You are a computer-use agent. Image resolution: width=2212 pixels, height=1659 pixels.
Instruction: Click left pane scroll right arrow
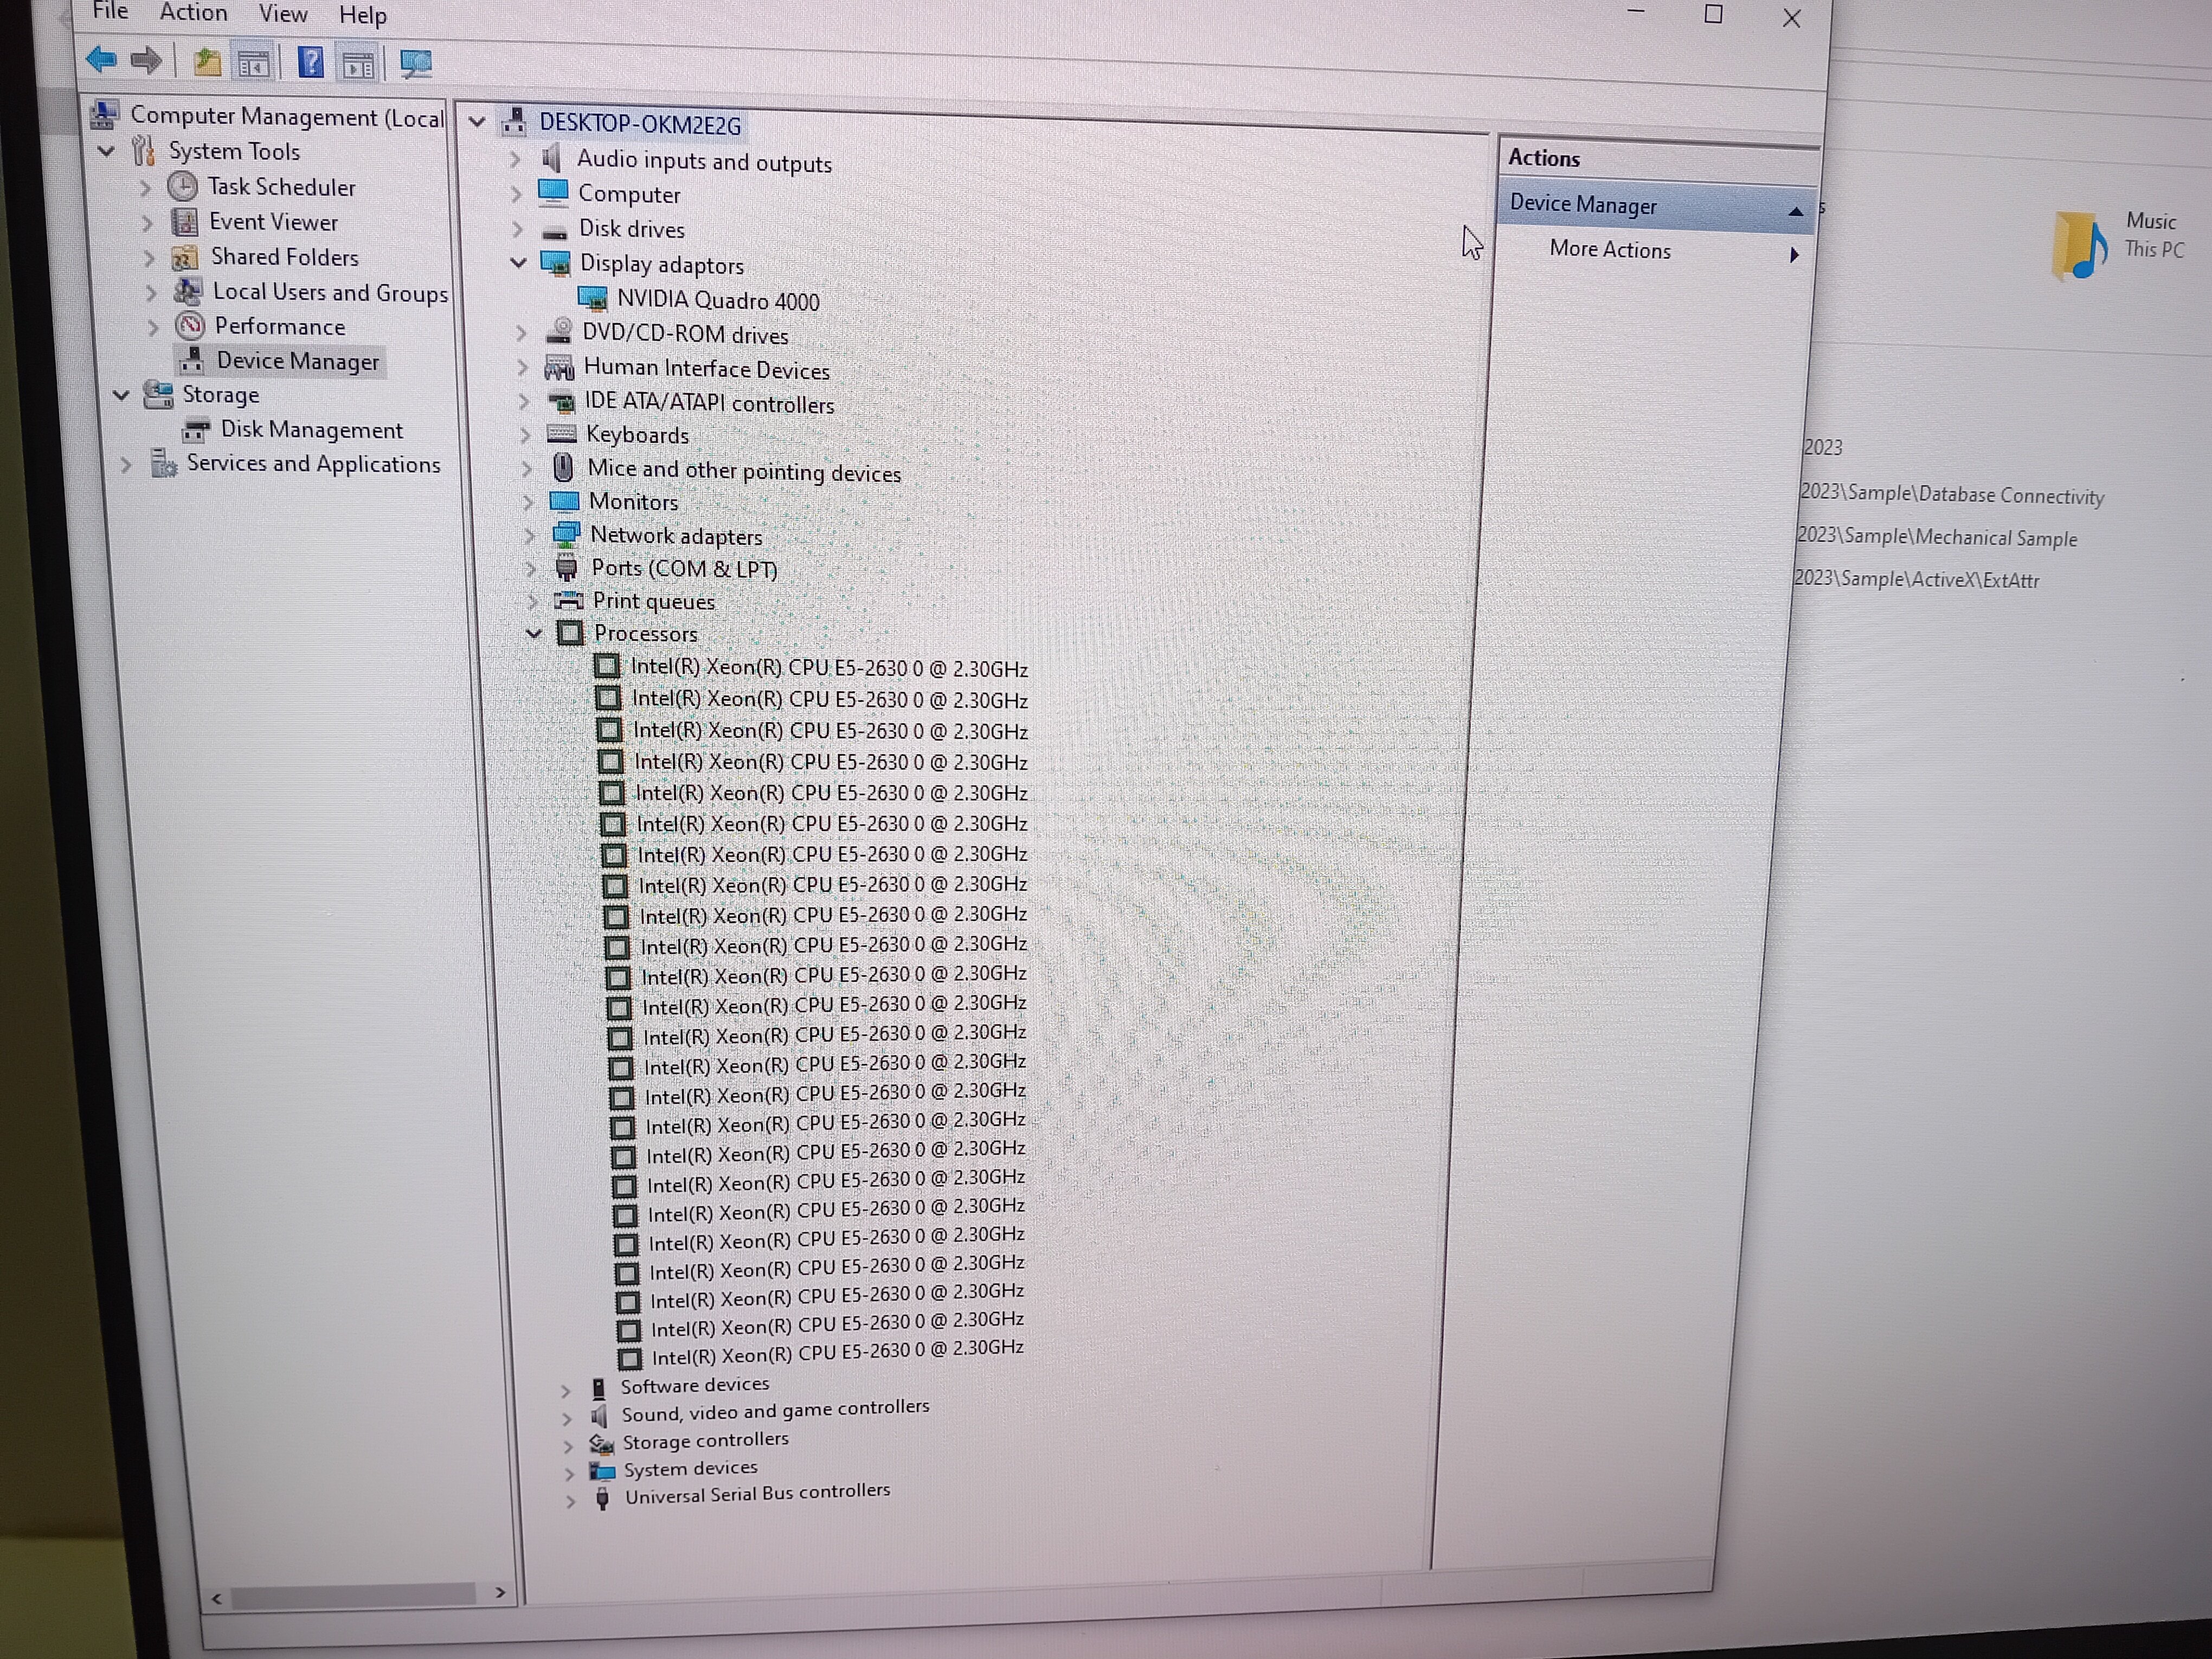500,1592
